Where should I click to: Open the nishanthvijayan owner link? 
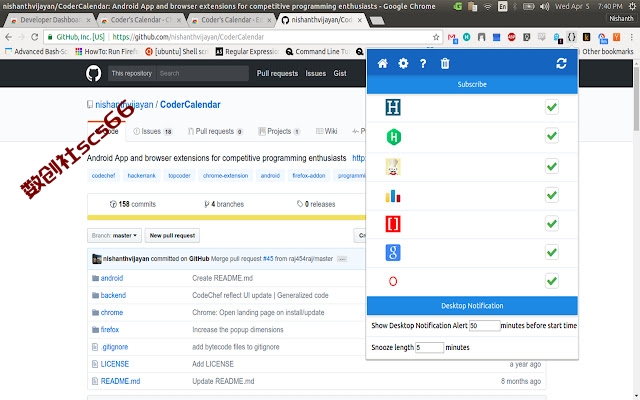124,104
